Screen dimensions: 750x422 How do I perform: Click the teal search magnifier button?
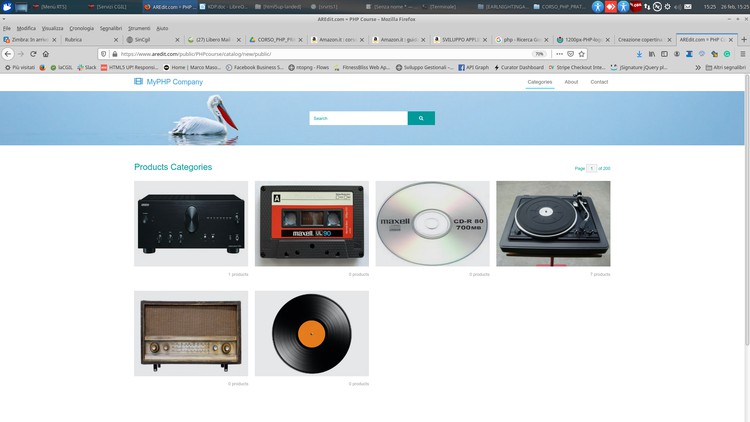[x=421, y=118]
